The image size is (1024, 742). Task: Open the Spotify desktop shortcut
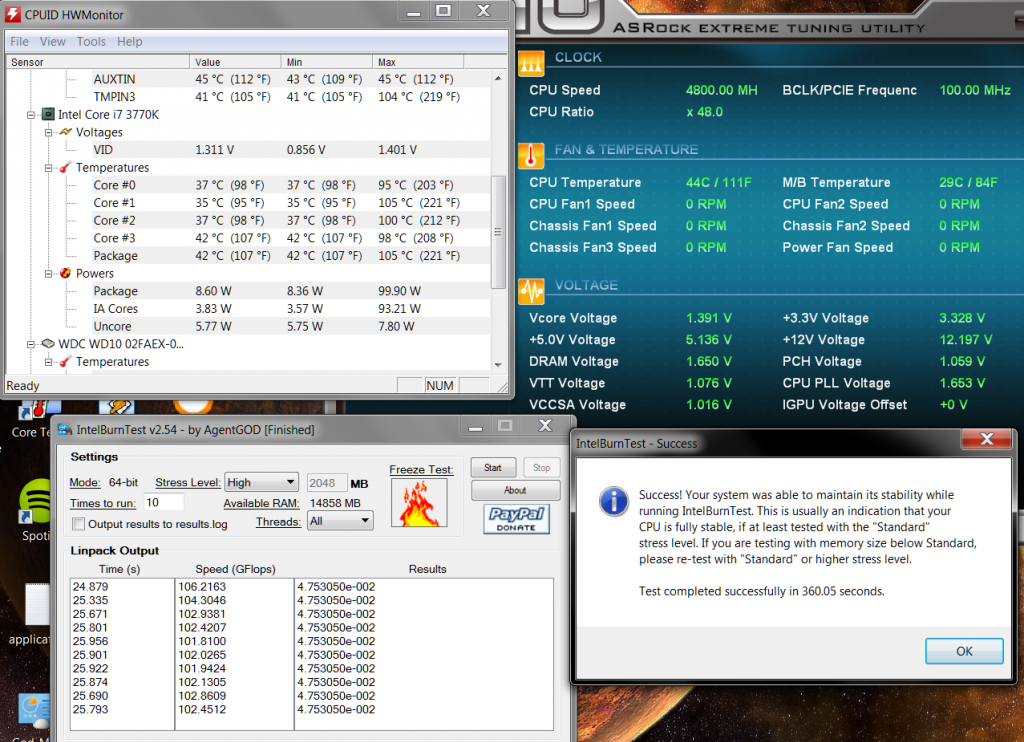pos(34,511)
